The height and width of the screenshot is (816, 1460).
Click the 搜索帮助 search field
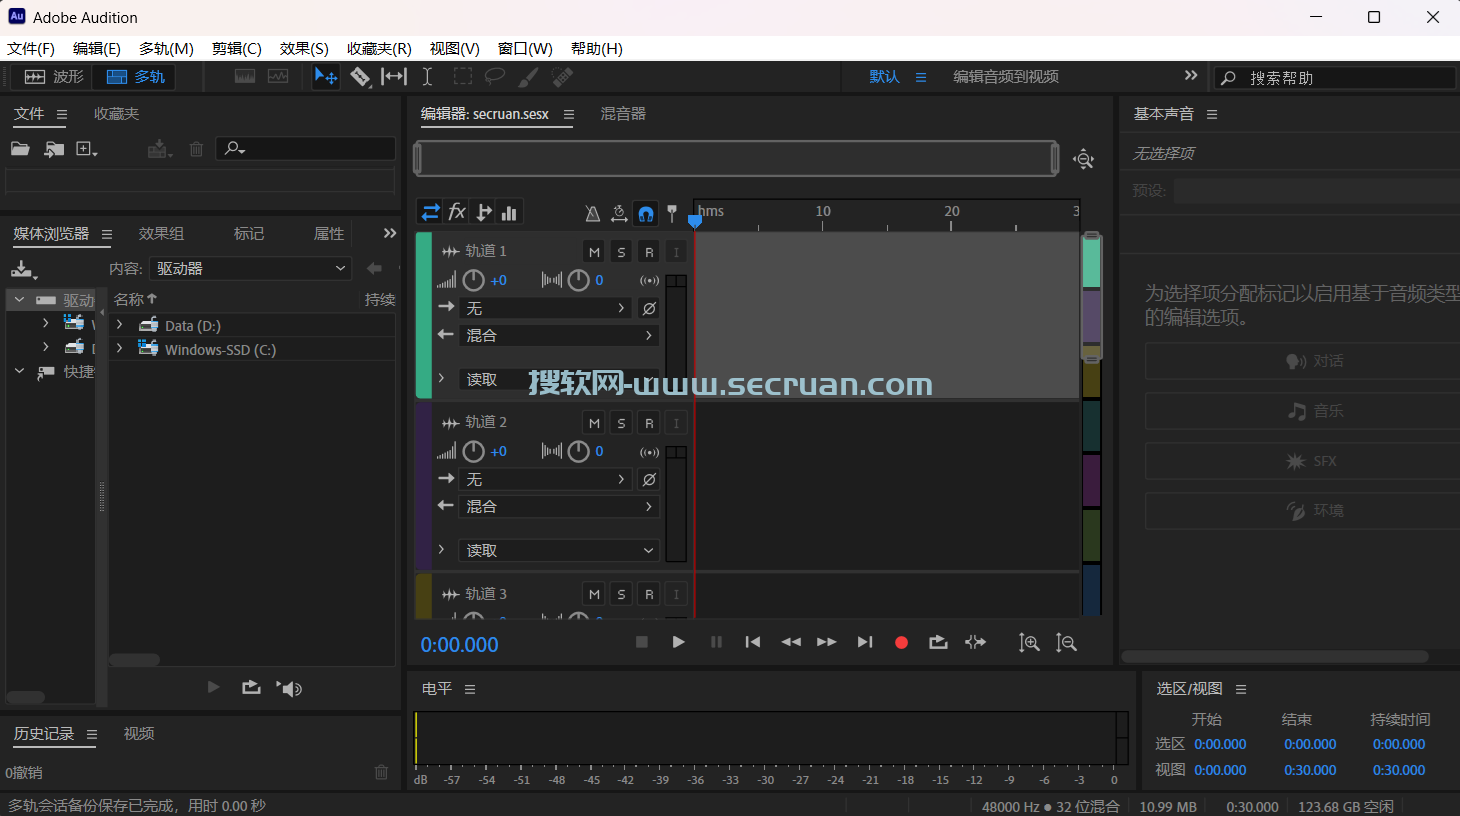[x=1336, y=78]
